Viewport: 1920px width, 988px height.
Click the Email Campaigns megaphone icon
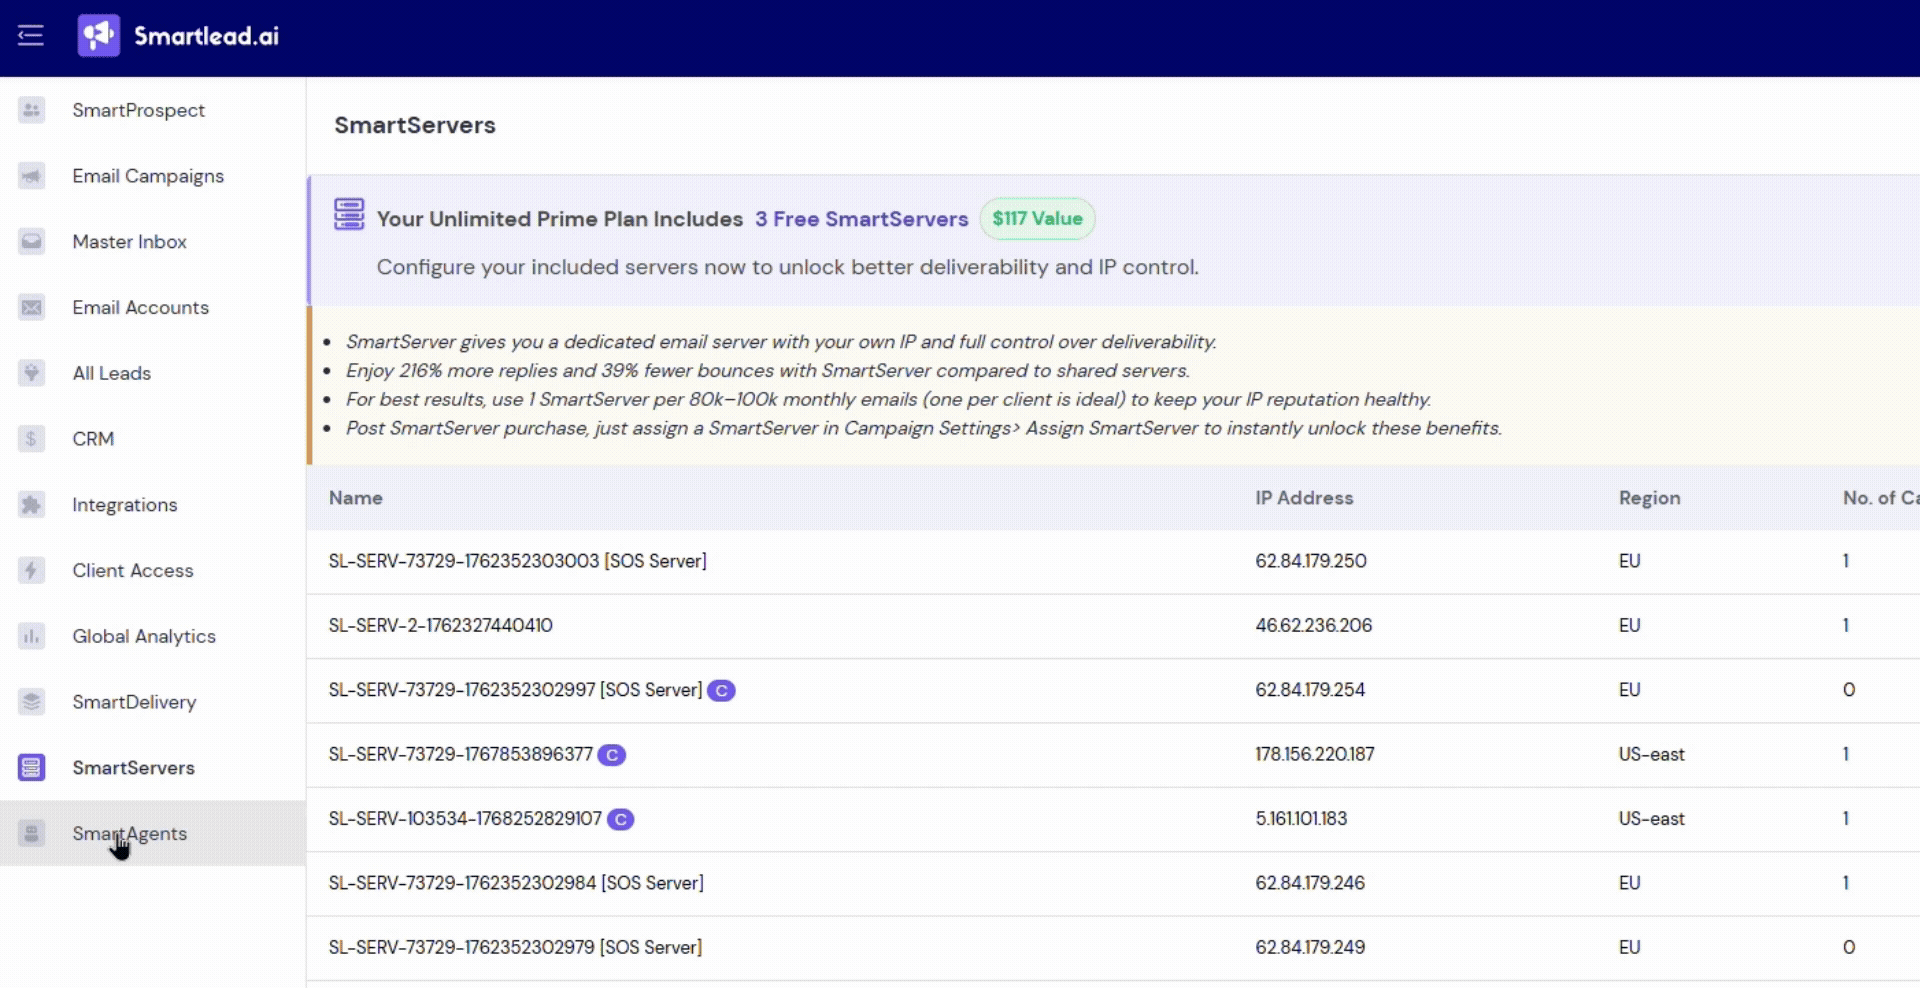32,176
